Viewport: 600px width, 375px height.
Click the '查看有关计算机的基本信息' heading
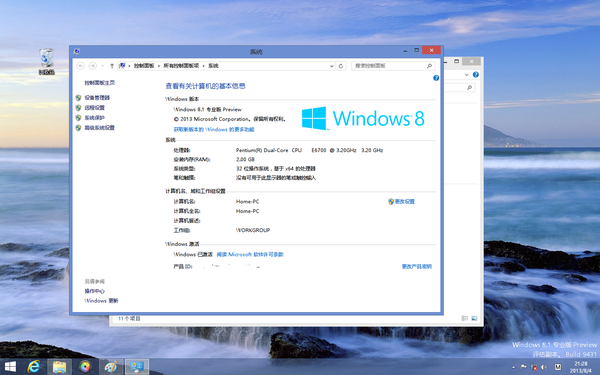pyautogui.click(x=205, y=86)
